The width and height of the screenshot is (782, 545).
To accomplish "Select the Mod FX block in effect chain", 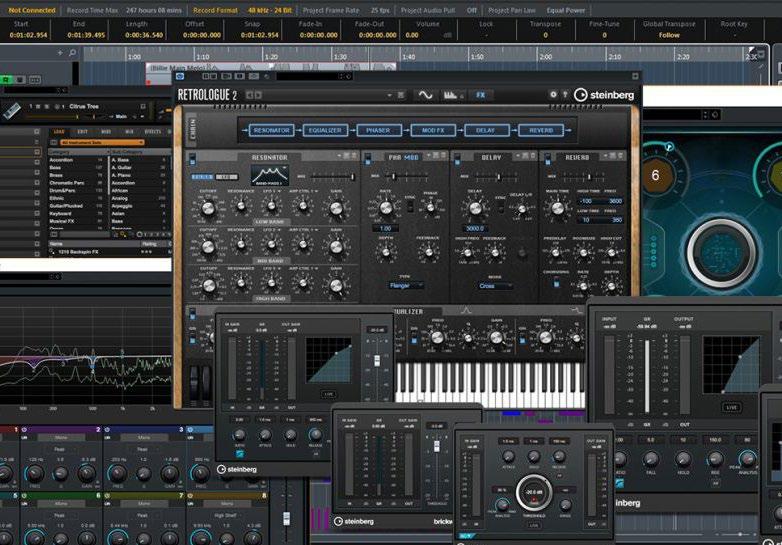I will 432,130.
